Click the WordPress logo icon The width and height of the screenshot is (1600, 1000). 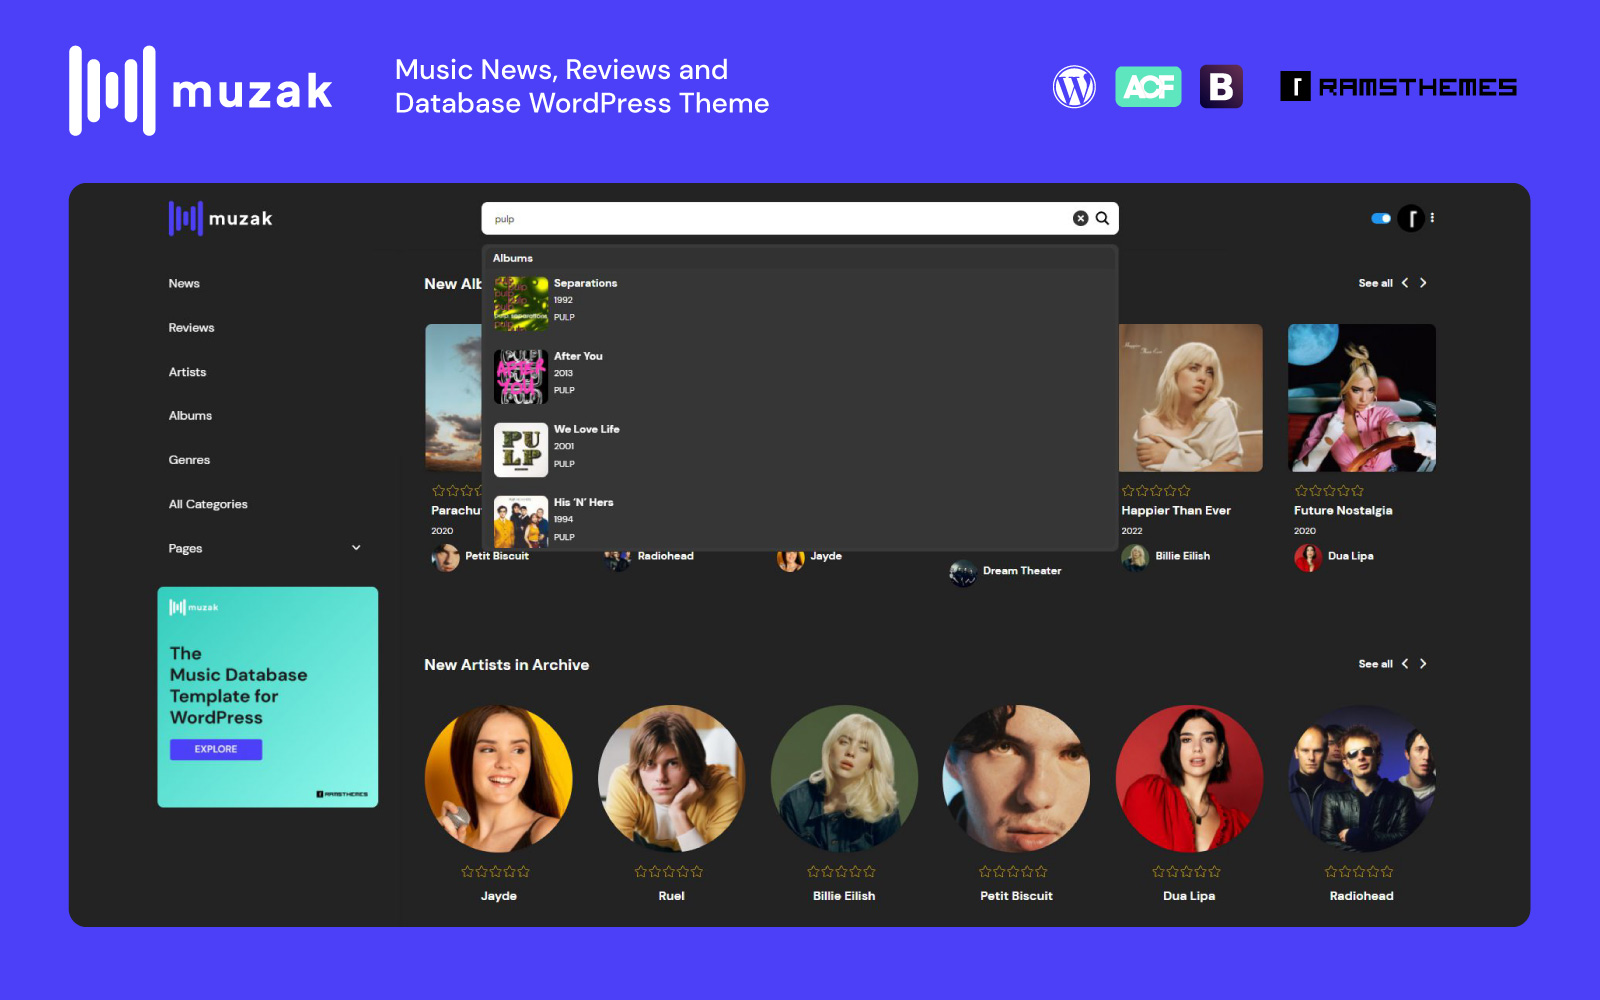point(1074,87)
